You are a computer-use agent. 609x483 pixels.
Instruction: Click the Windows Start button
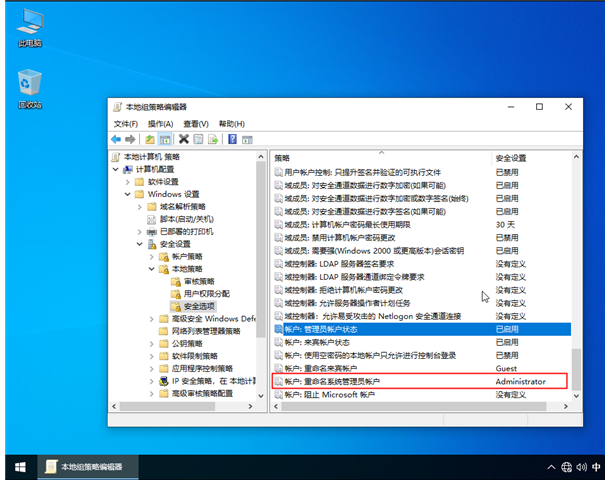pyautogui.click(x=18, y=467)
